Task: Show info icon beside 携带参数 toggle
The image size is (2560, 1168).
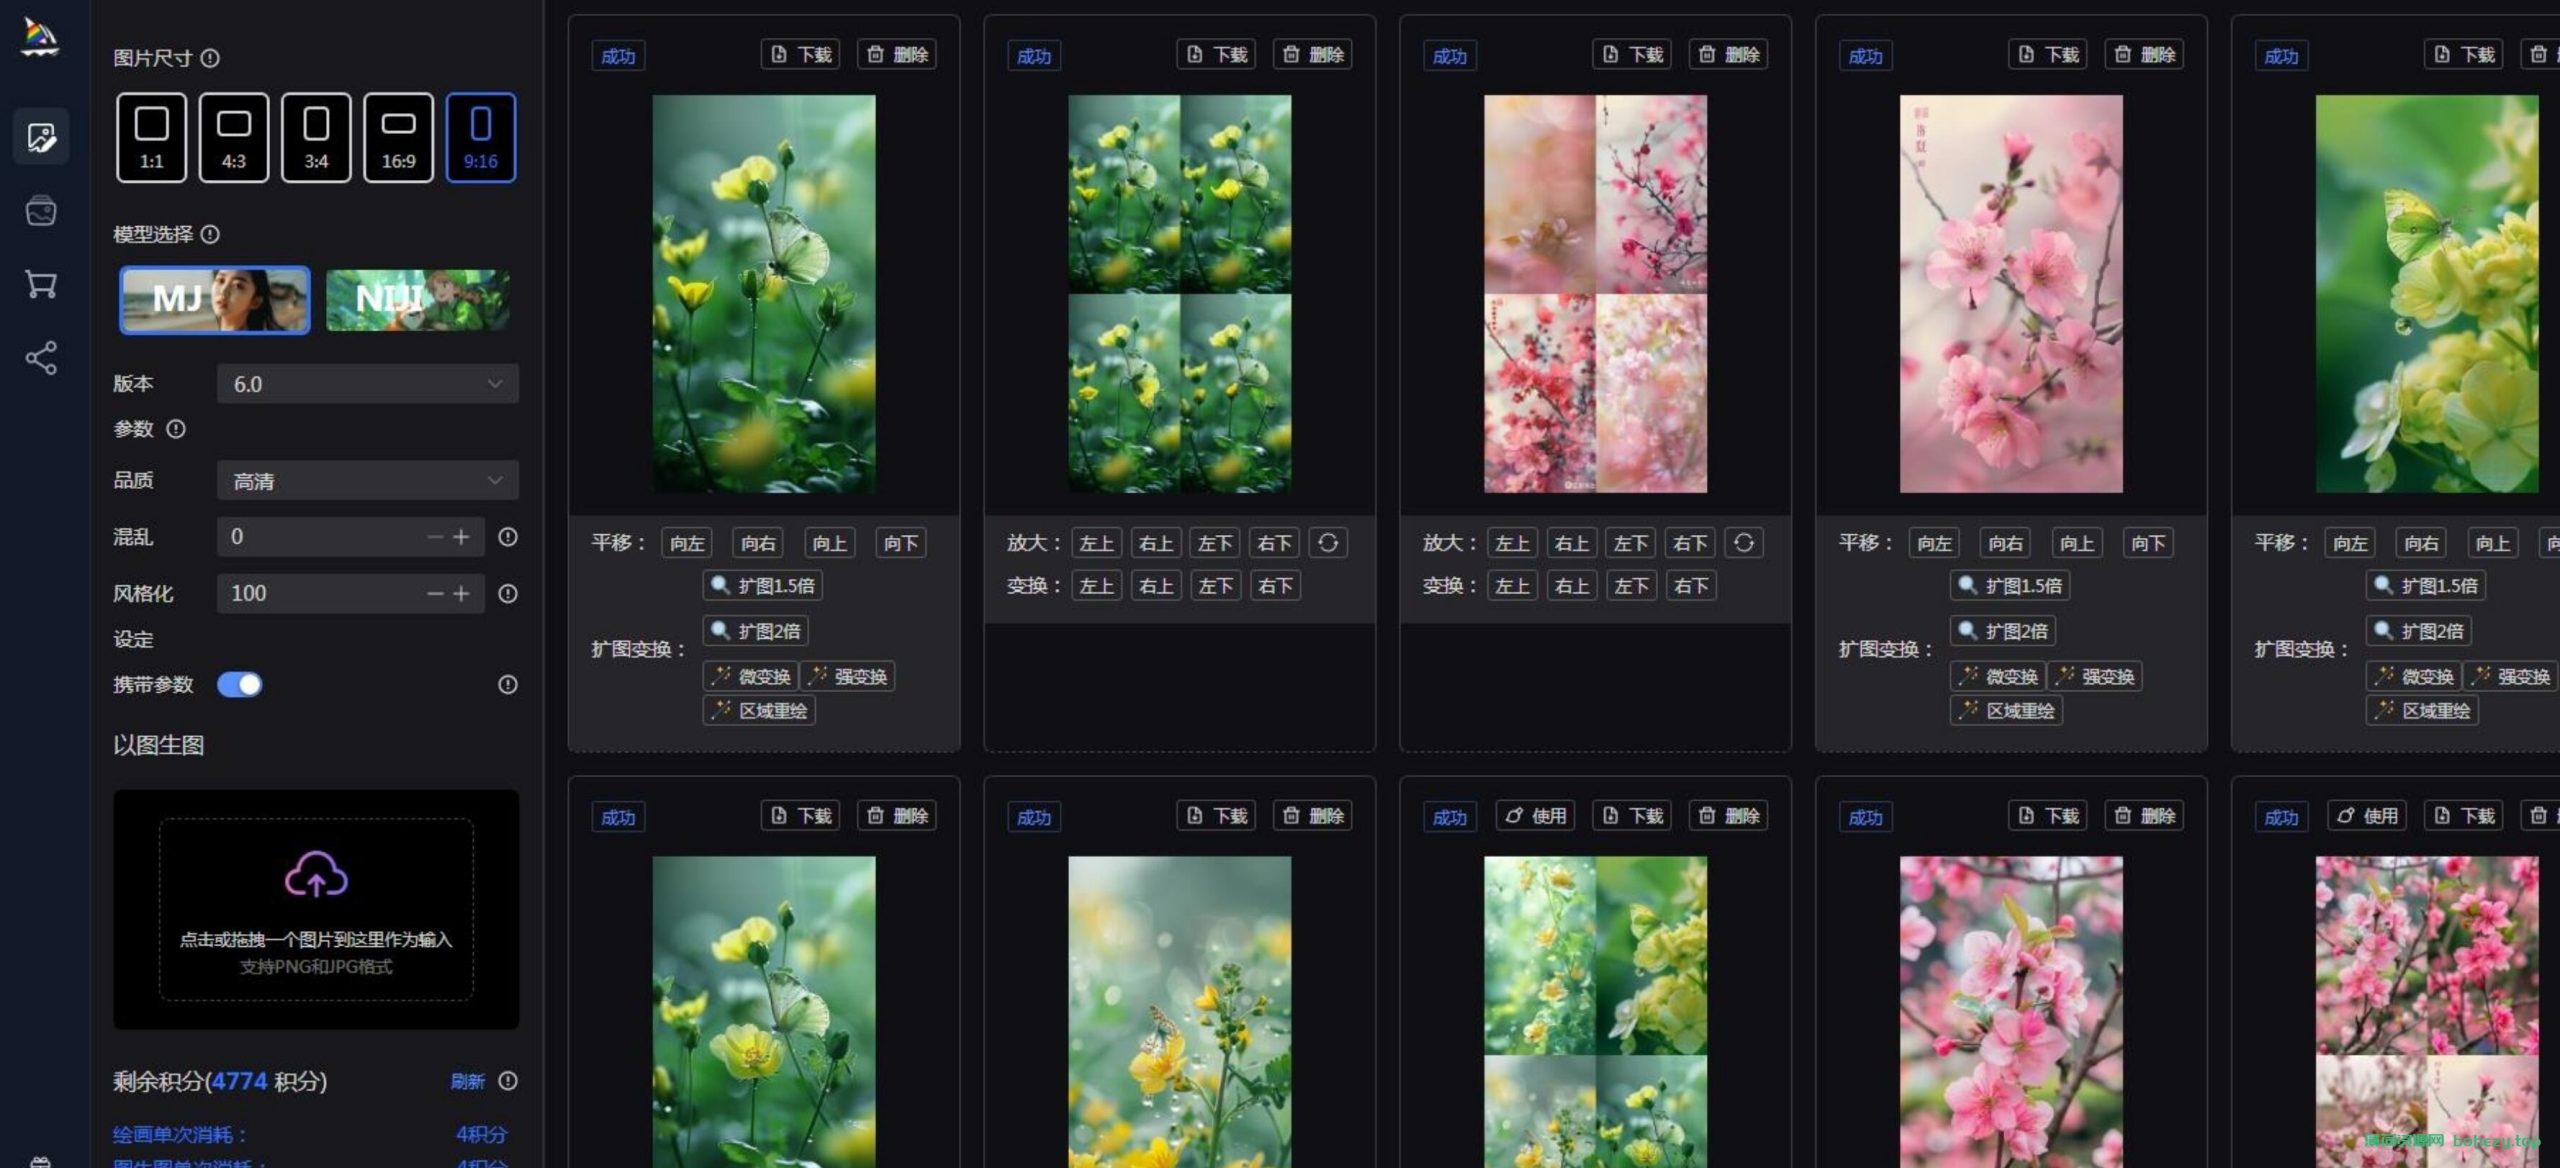Action: click(x=508, y=685)
